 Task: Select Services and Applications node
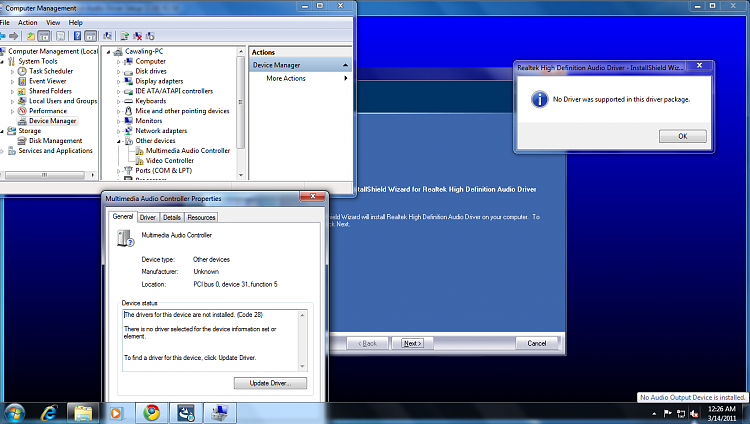[55, 151]
